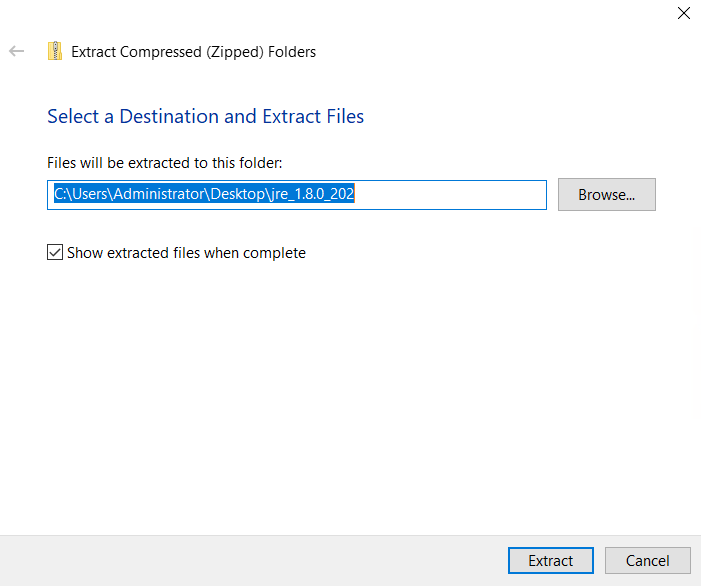Click the 'Files will be extracted to this folder' label
The width and height of the screenshot is (701, 586).
point(165,163)
